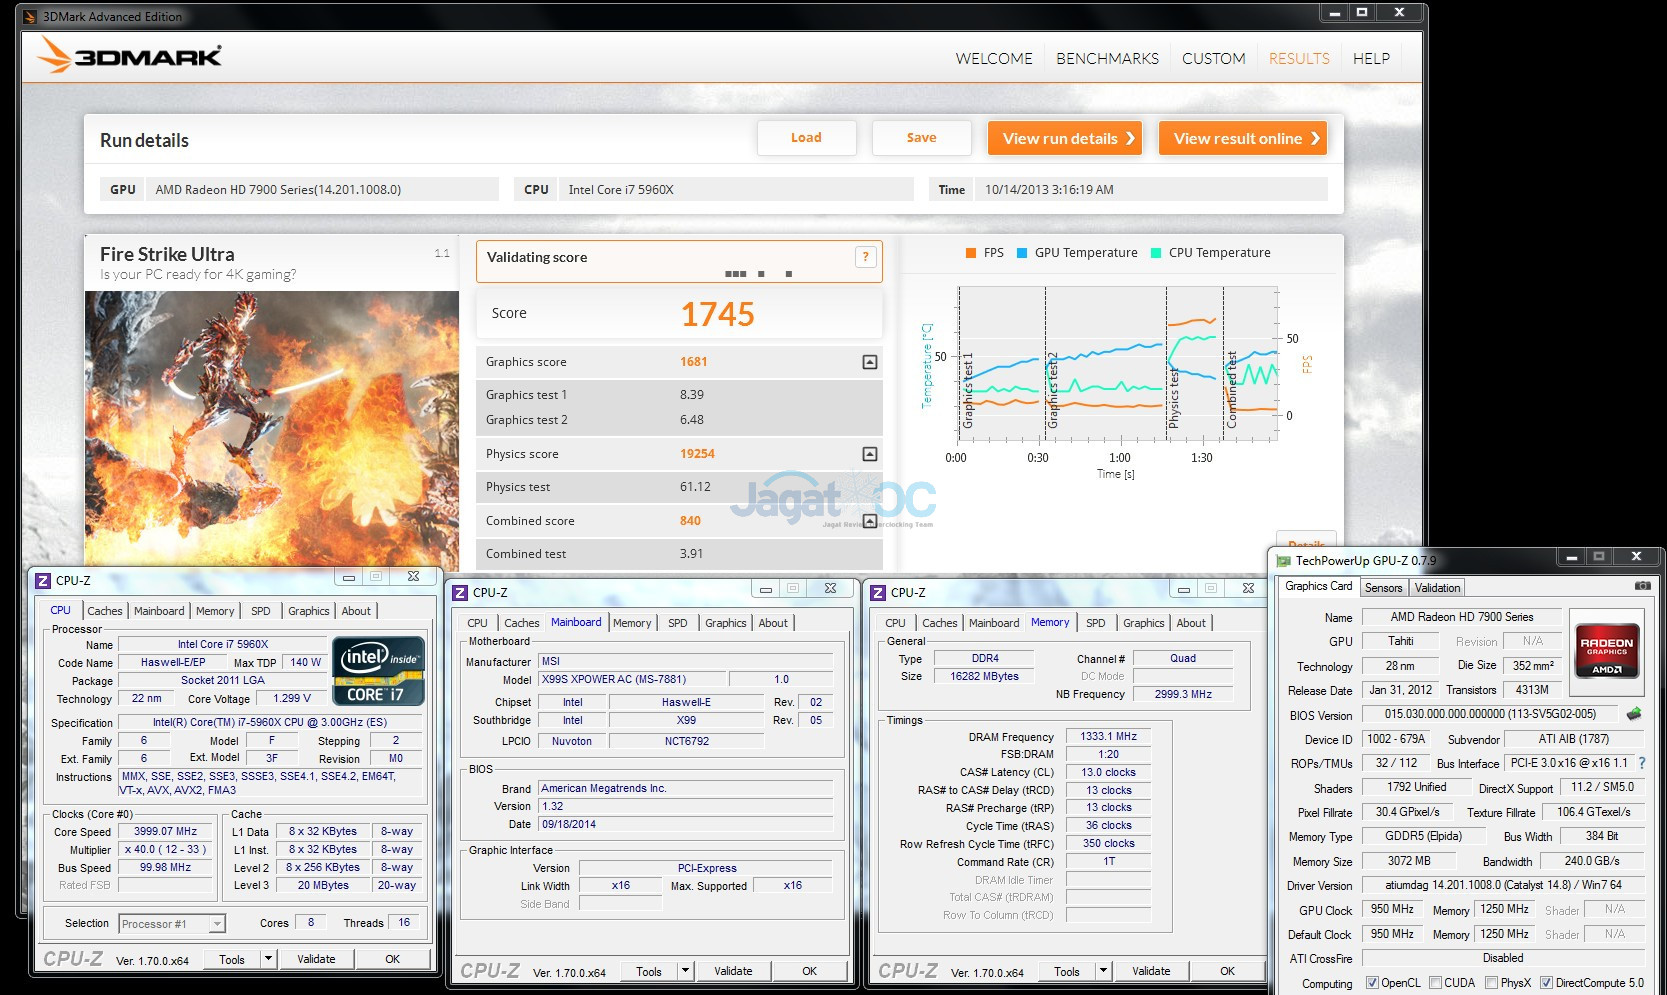Collapse the Graphics score section
This screenshot has width=1667, height=995.
pos(869,362)
